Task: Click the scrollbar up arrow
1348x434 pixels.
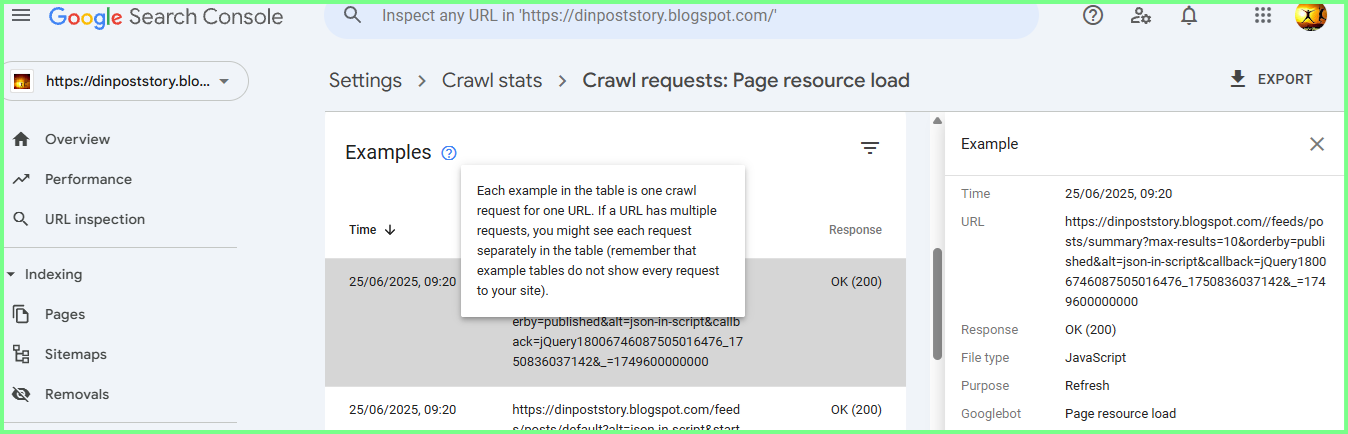Action: 937,122
